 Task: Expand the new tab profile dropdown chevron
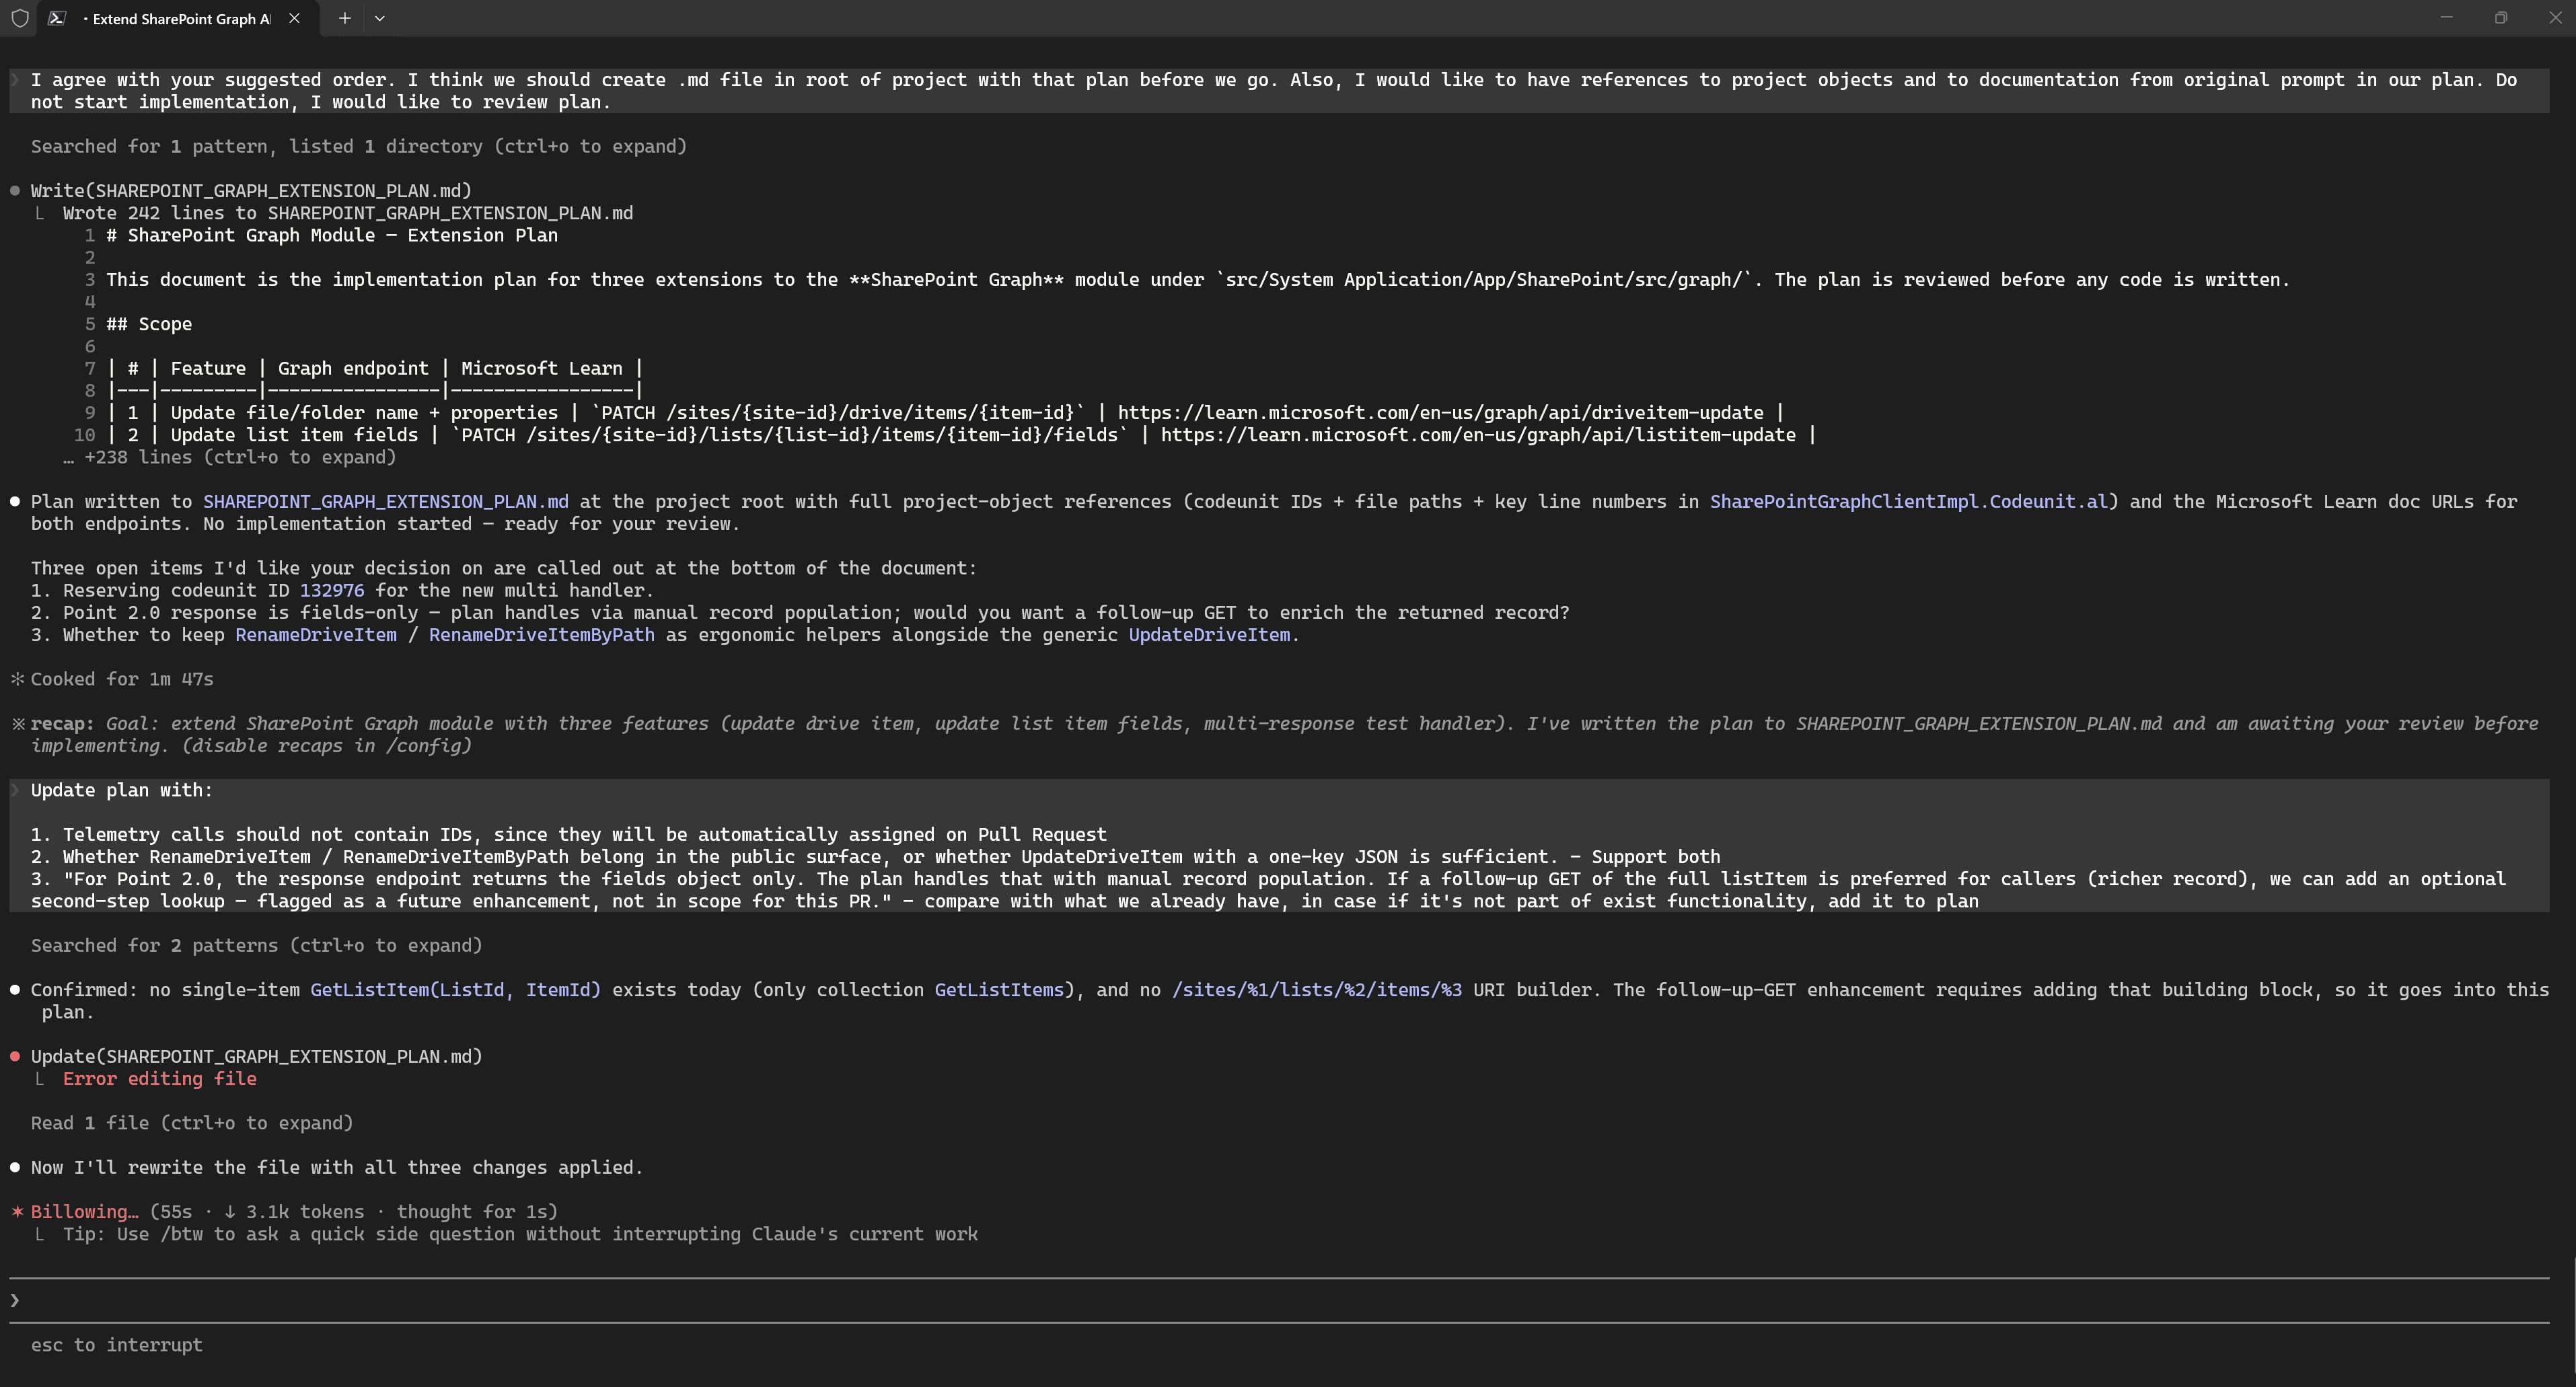coord(380,18)
